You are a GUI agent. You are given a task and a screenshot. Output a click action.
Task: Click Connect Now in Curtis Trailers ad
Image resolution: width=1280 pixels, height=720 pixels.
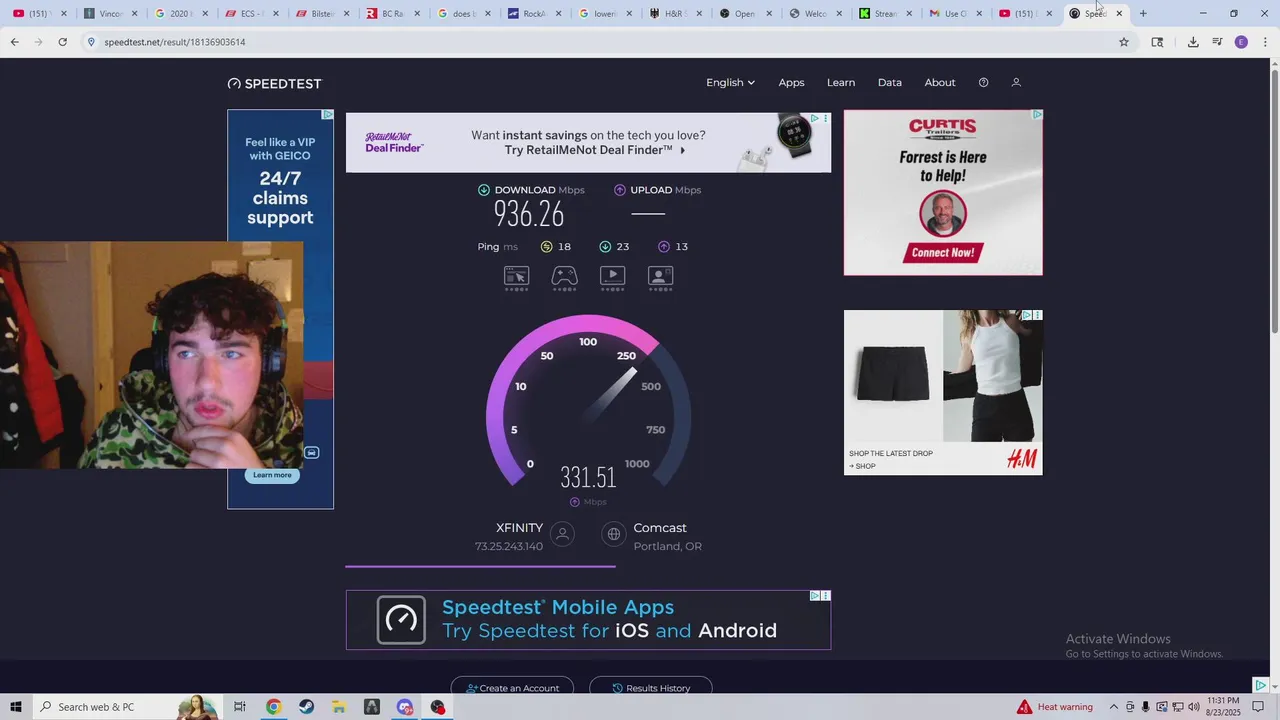point(942,253)
